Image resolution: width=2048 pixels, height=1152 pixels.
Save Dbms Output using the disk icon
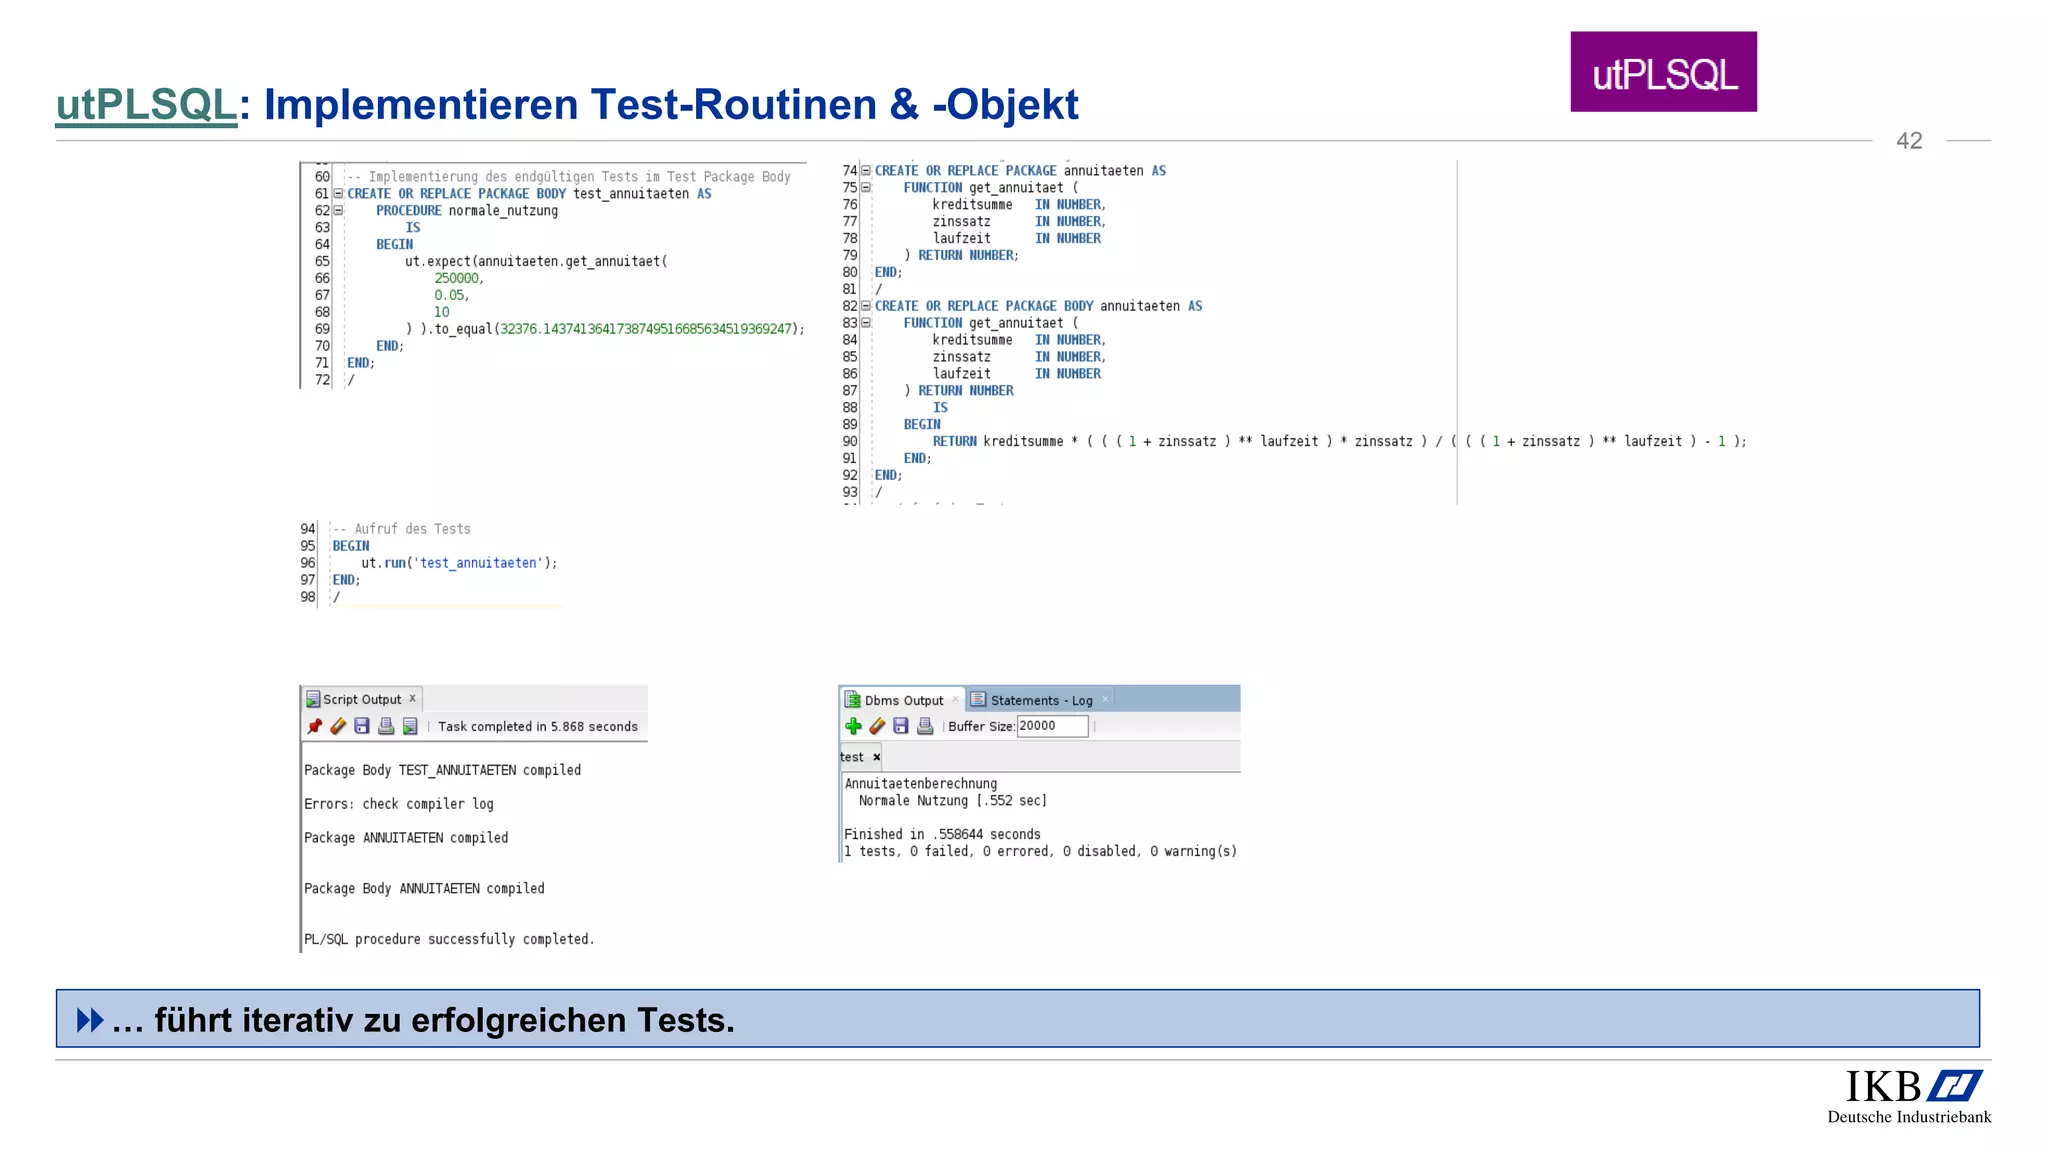[901, 727]
